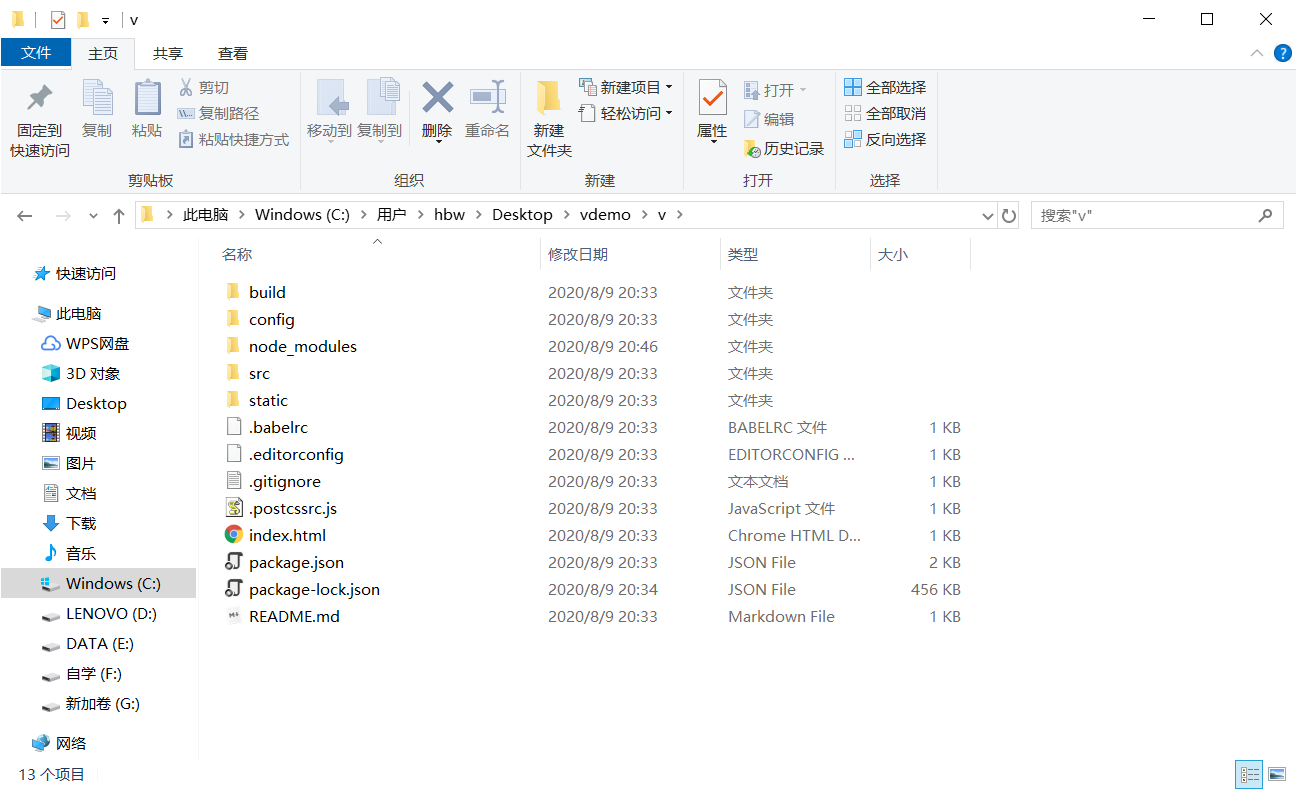
Task: Click hbw in the address path
Action: (450, 215)
